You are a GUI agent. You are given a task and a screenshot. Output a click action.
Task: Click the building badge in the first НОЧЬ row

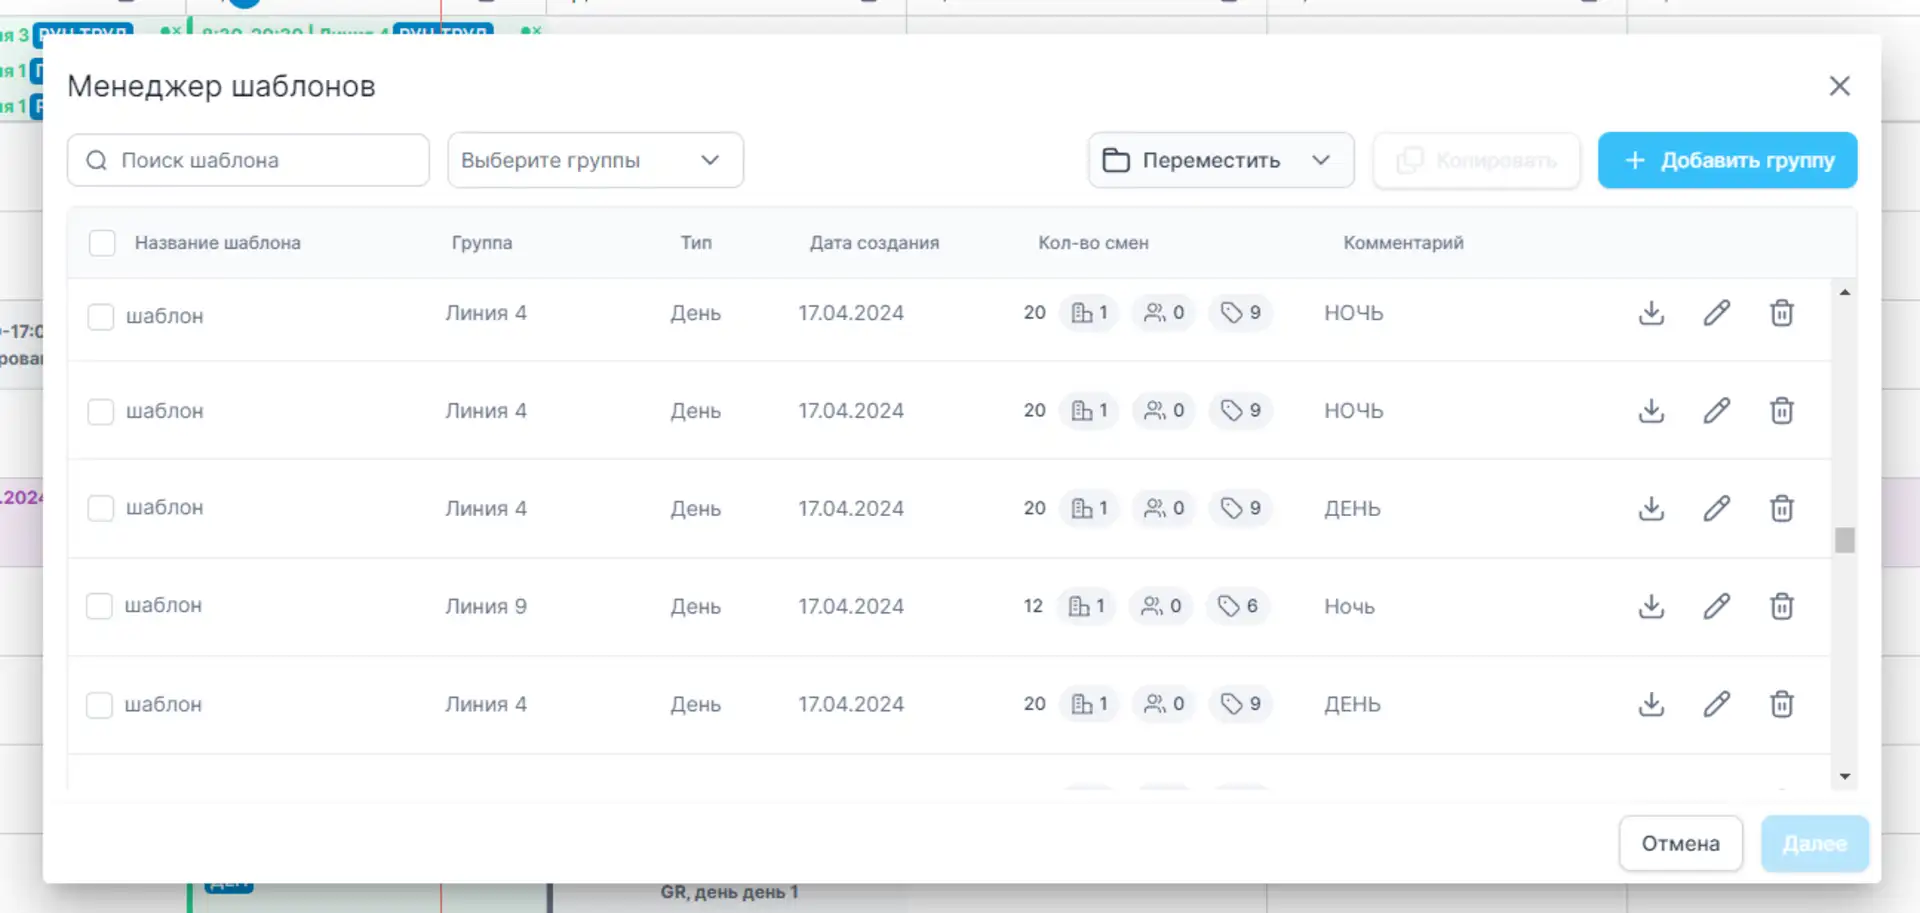click(x=1090, y=313)
